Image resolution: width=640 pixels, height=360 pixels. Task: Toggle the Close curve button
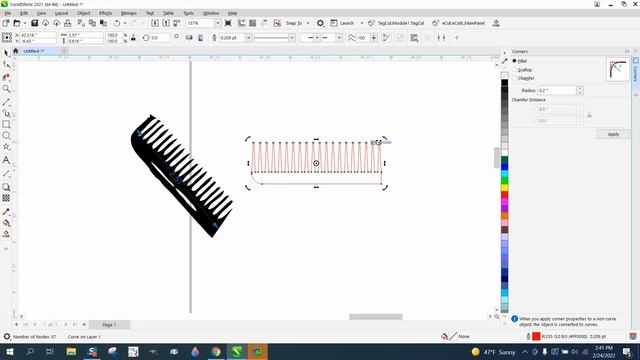click(x=386, y=38)
